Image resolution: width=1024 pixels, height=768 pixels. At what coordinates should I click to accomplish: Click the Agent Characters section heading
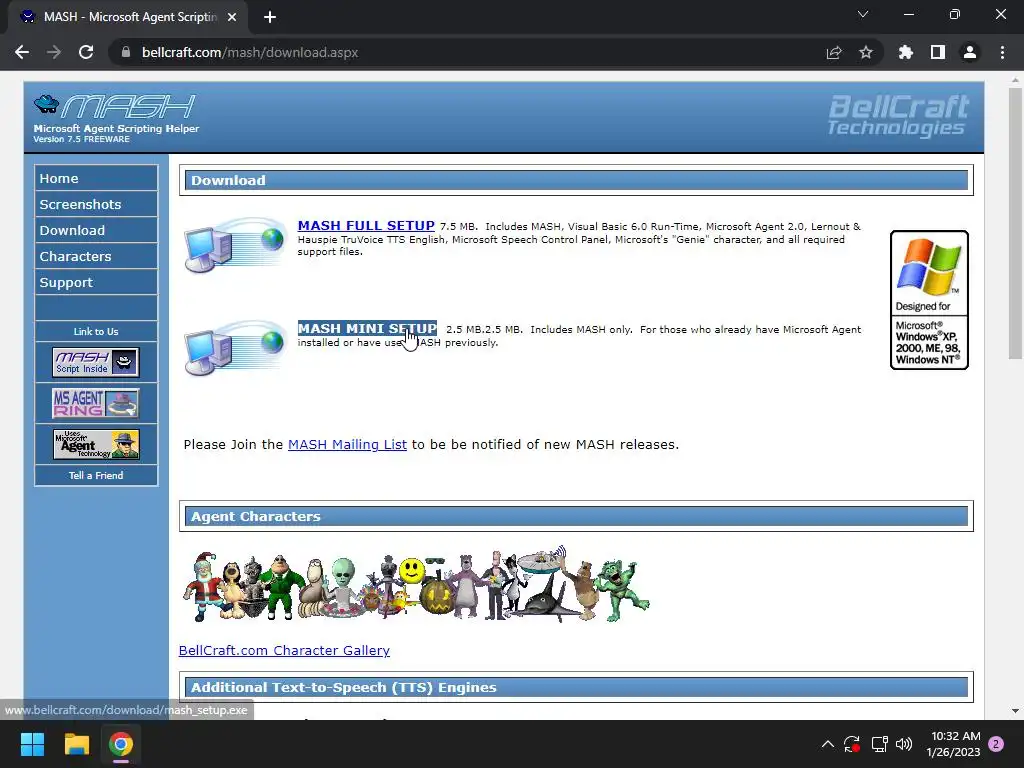tap(576, 516)
